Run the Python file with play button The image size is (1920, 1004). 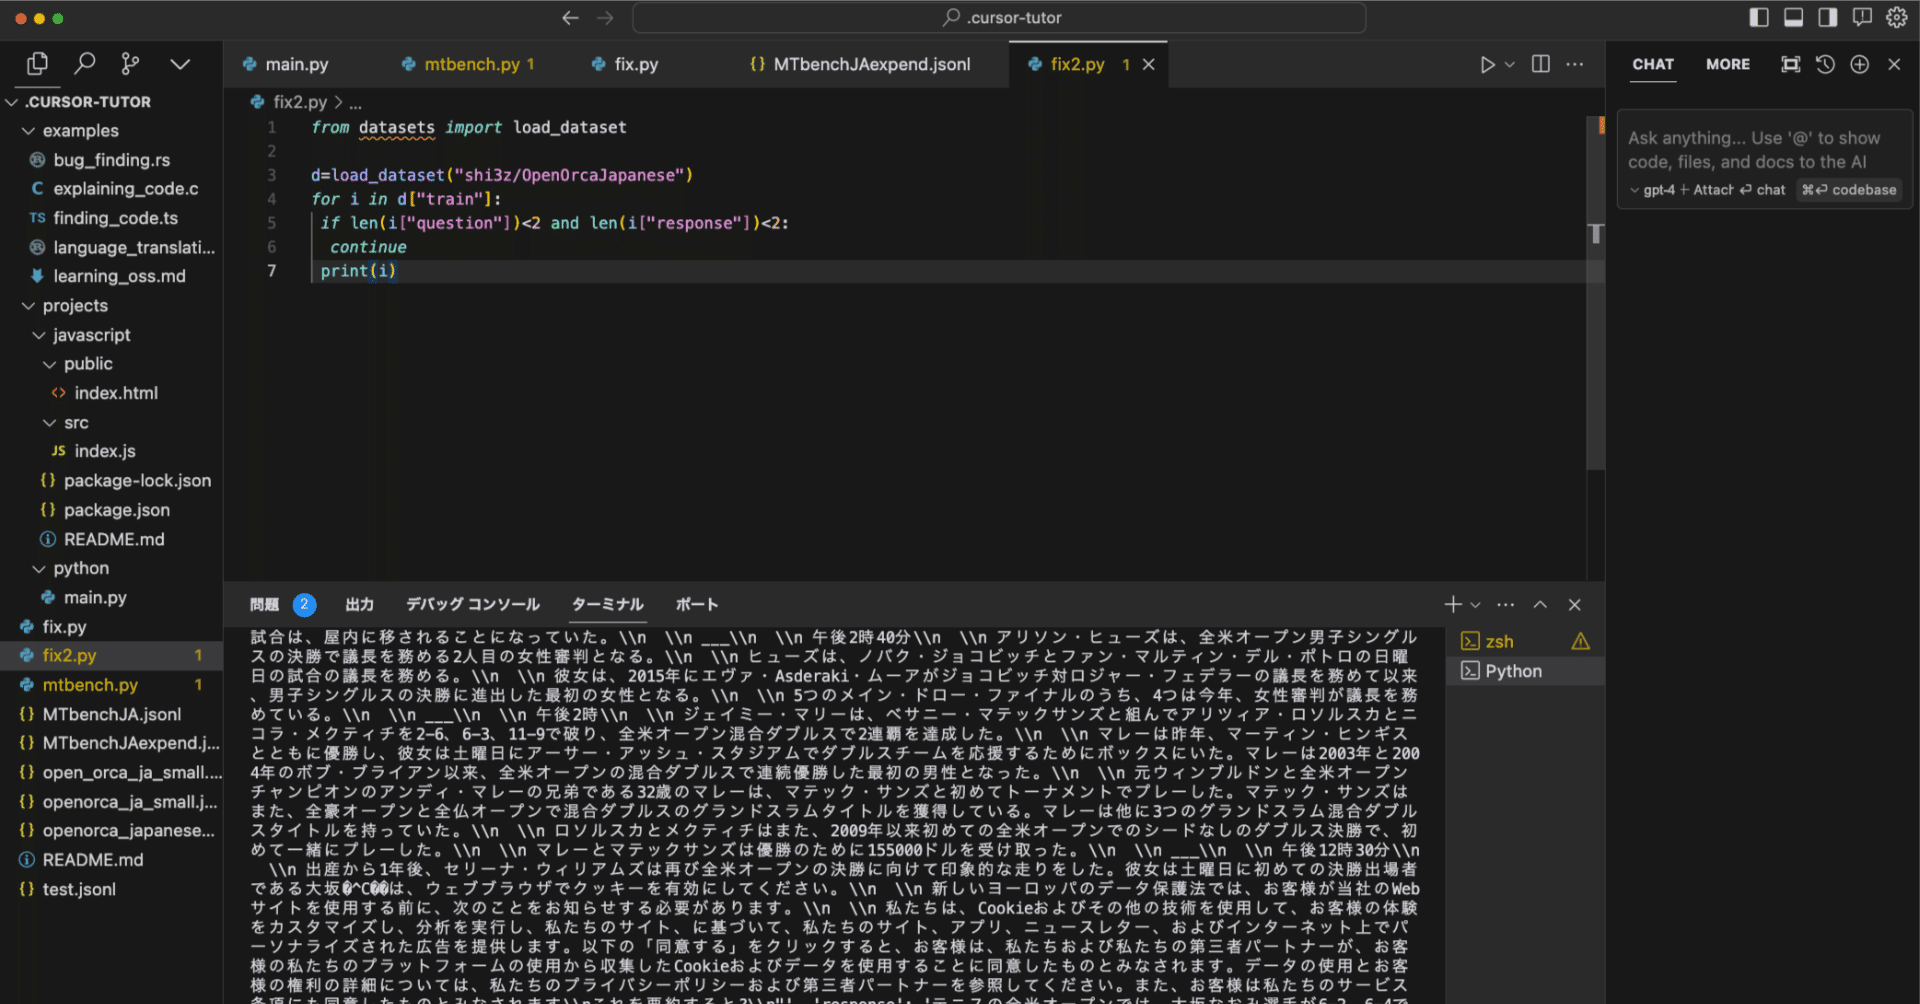point(1487,64)
